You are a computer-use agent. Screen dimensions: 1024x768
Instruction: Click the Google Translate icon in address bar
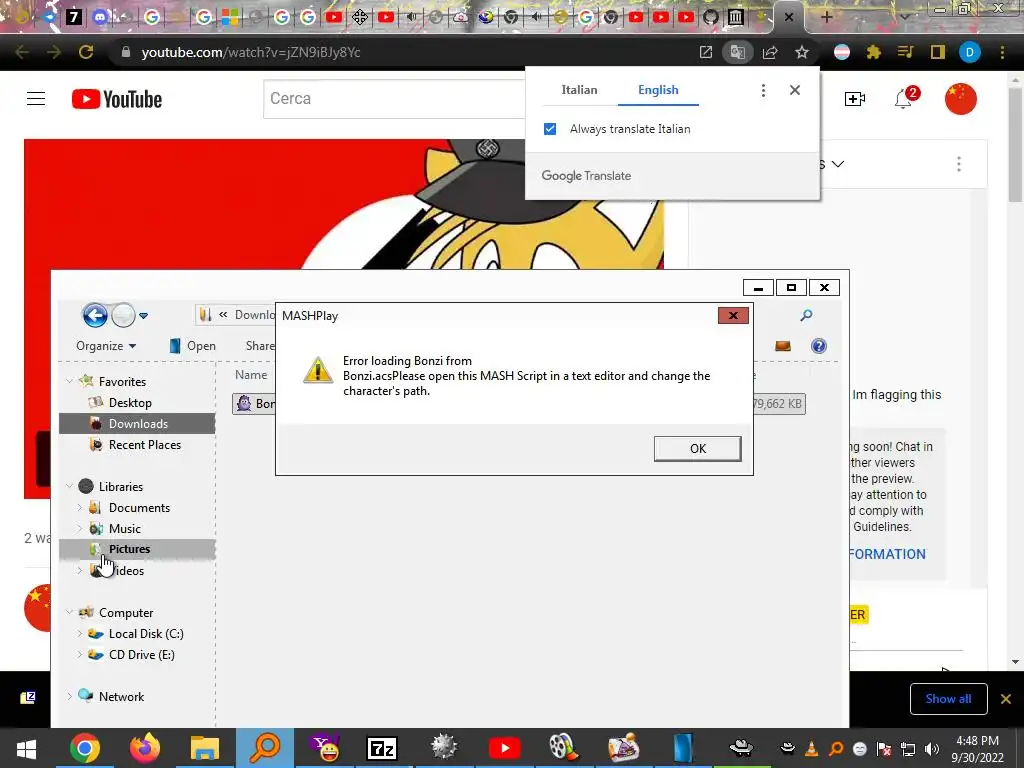(737, 52)
